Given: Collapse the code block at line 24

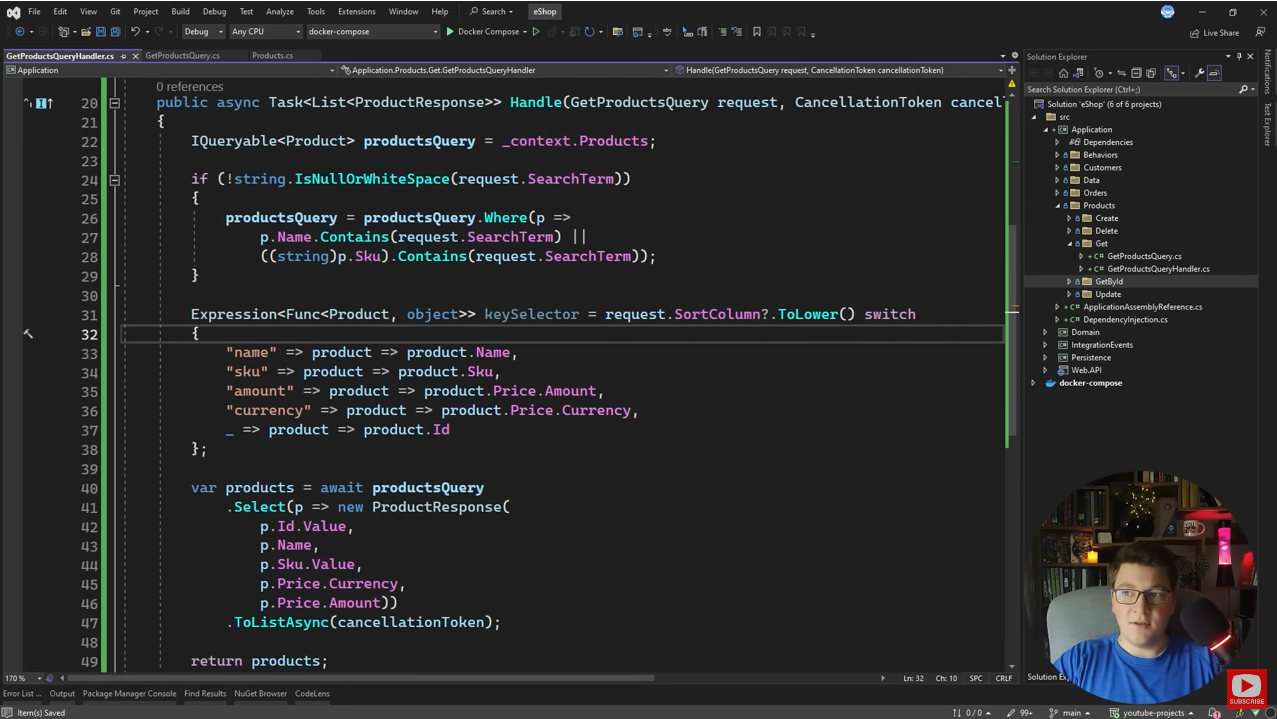Looking at the screenshot, I should 114,180.
